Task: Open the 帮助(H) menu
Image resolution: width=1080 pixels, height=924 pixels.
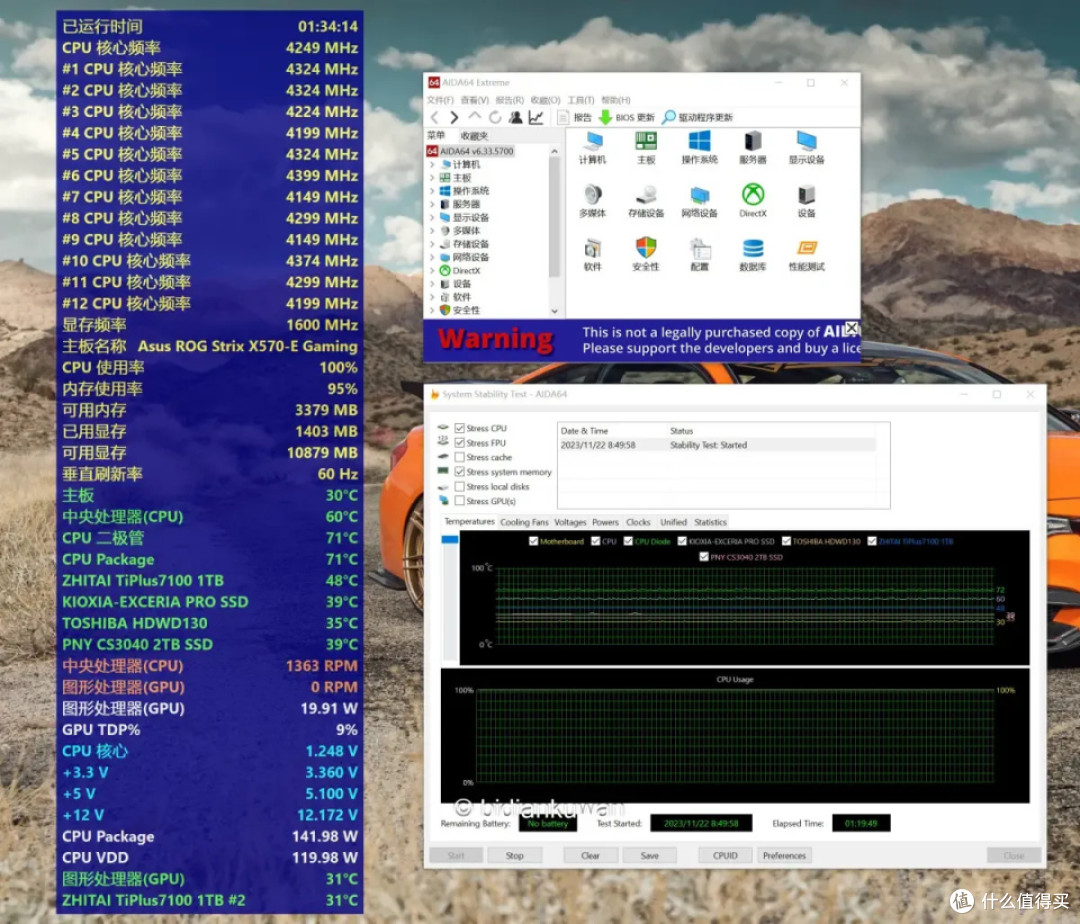Action: point(616,101)
